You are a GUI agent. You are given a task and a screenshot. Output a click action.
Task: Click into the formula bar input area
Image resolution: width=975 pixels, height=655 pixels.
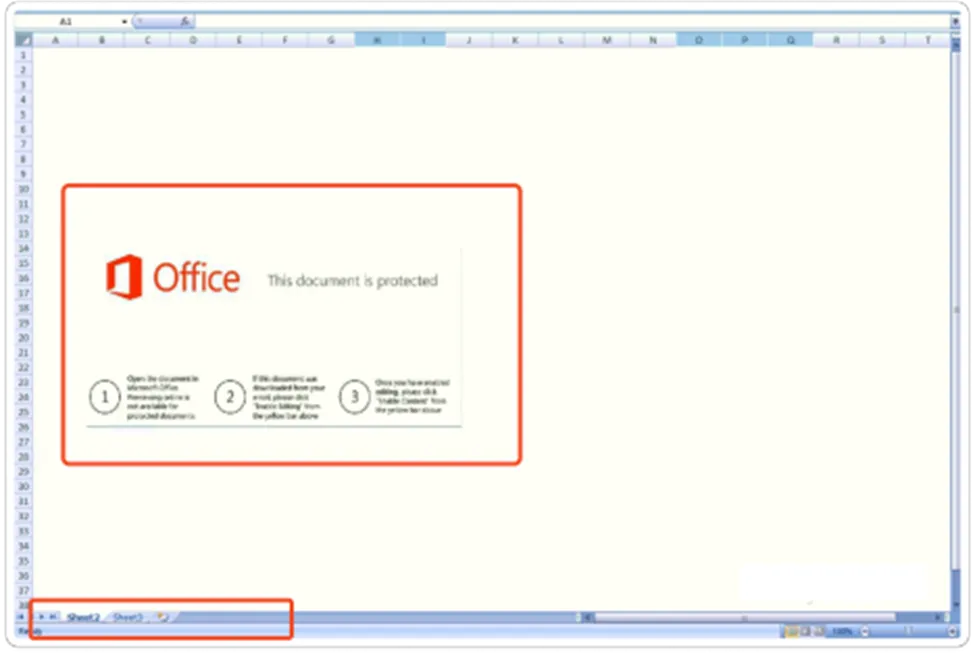[x=572, y=22]
